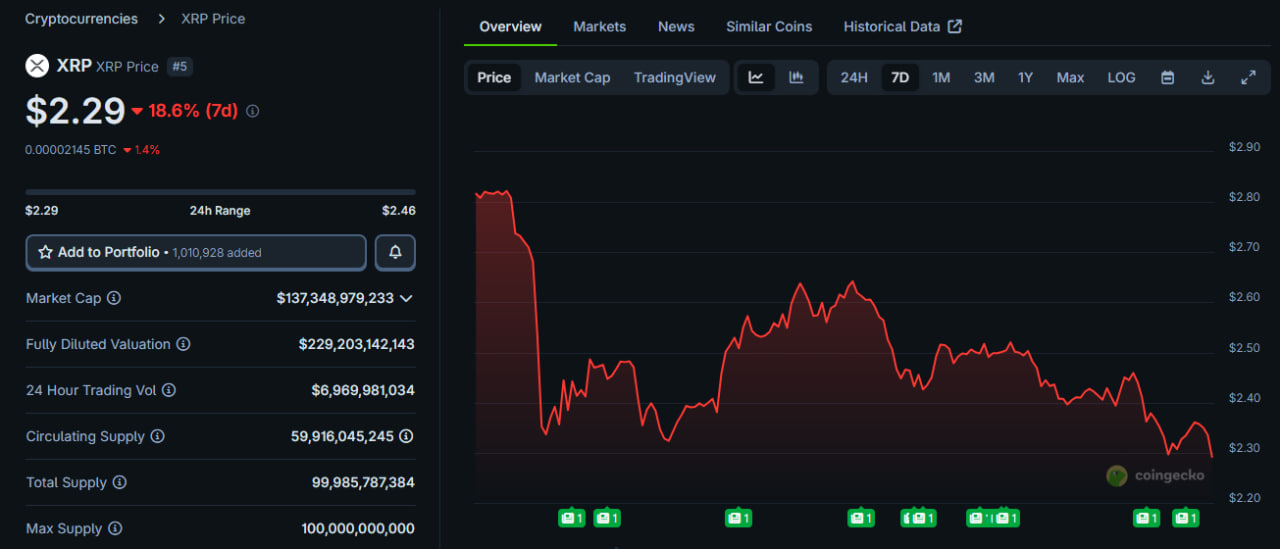The width and height of the screenshot is (1280, 549).
Task: Open the calendar date range picker
Action: coord(1167,78)
